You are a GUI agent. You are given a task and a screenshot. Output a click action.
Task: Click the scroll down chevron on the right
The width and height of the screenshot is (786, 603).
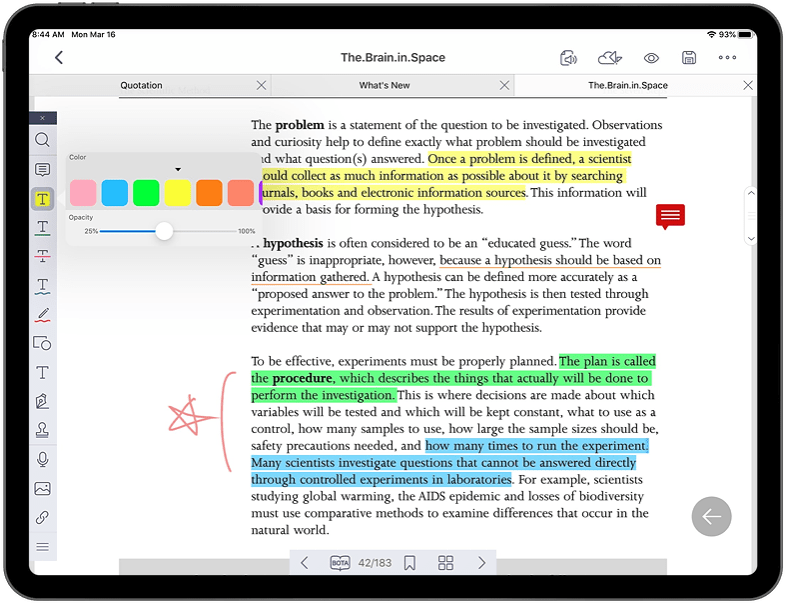[x=750, y=239]
